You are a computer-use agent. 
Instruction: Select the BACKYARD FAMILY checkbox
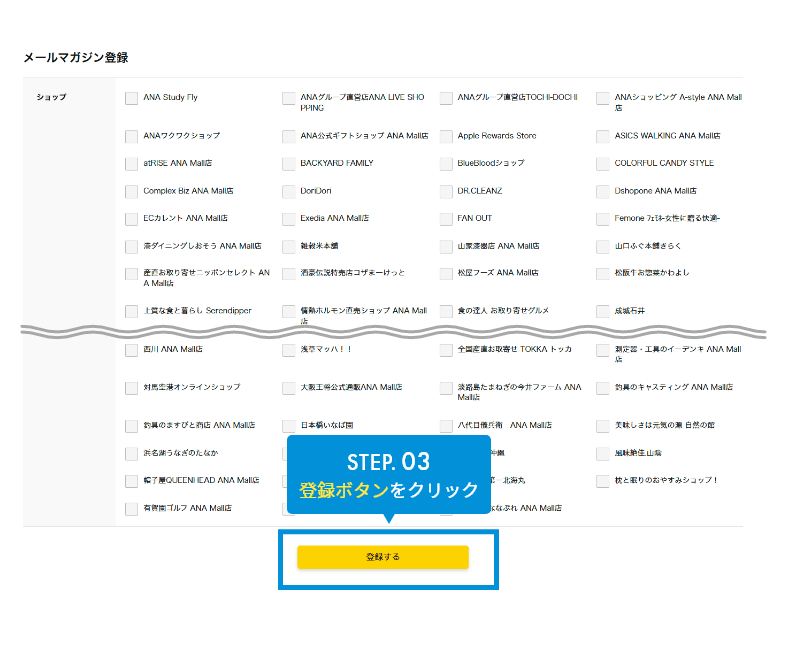pos(288,164)
